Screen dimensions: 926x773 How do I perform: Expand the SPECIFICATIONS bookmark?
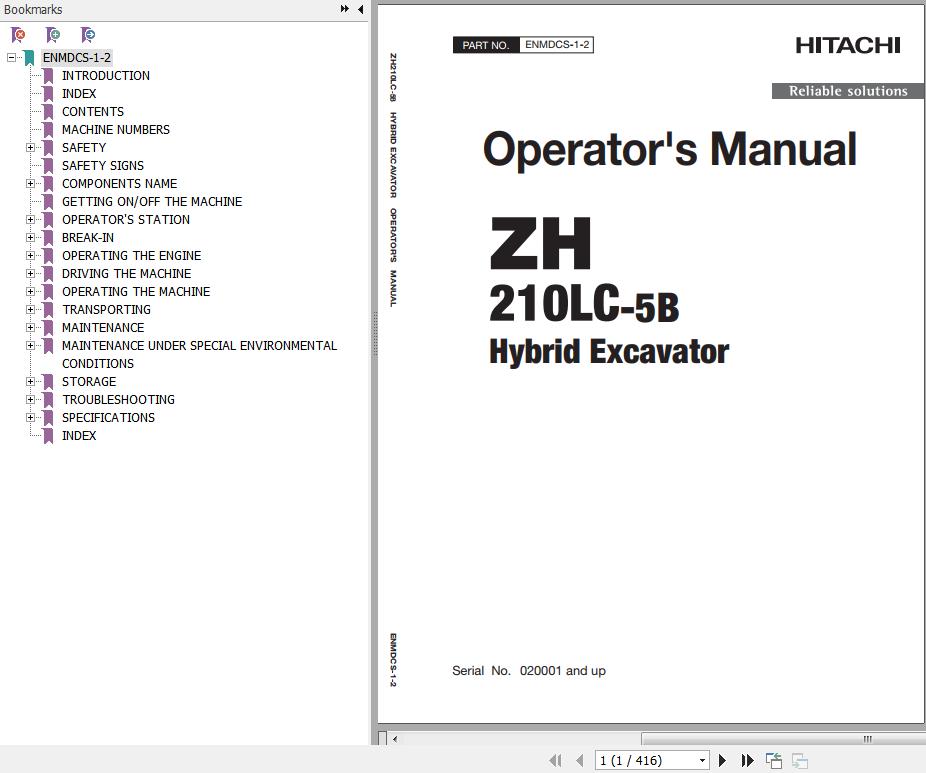(x=30, y=418)
